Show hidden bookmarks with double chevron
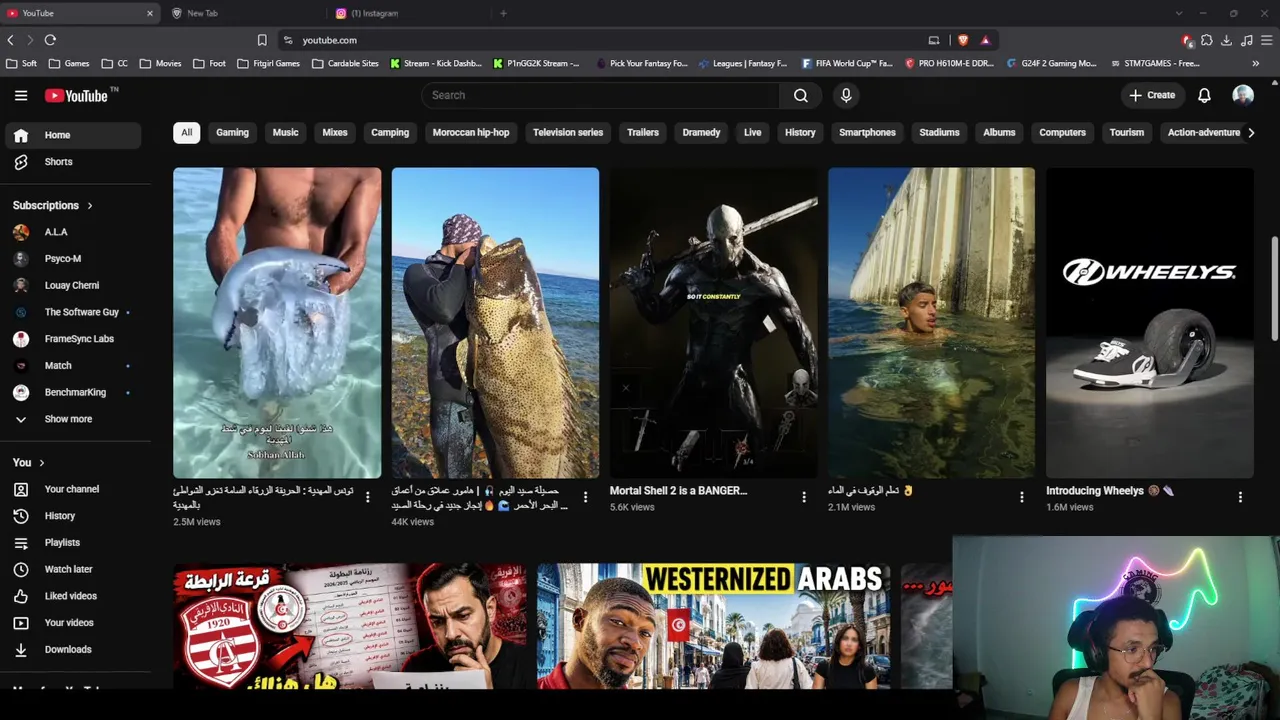Viewport: 1280px width, 720px height. click(1255, 63)
